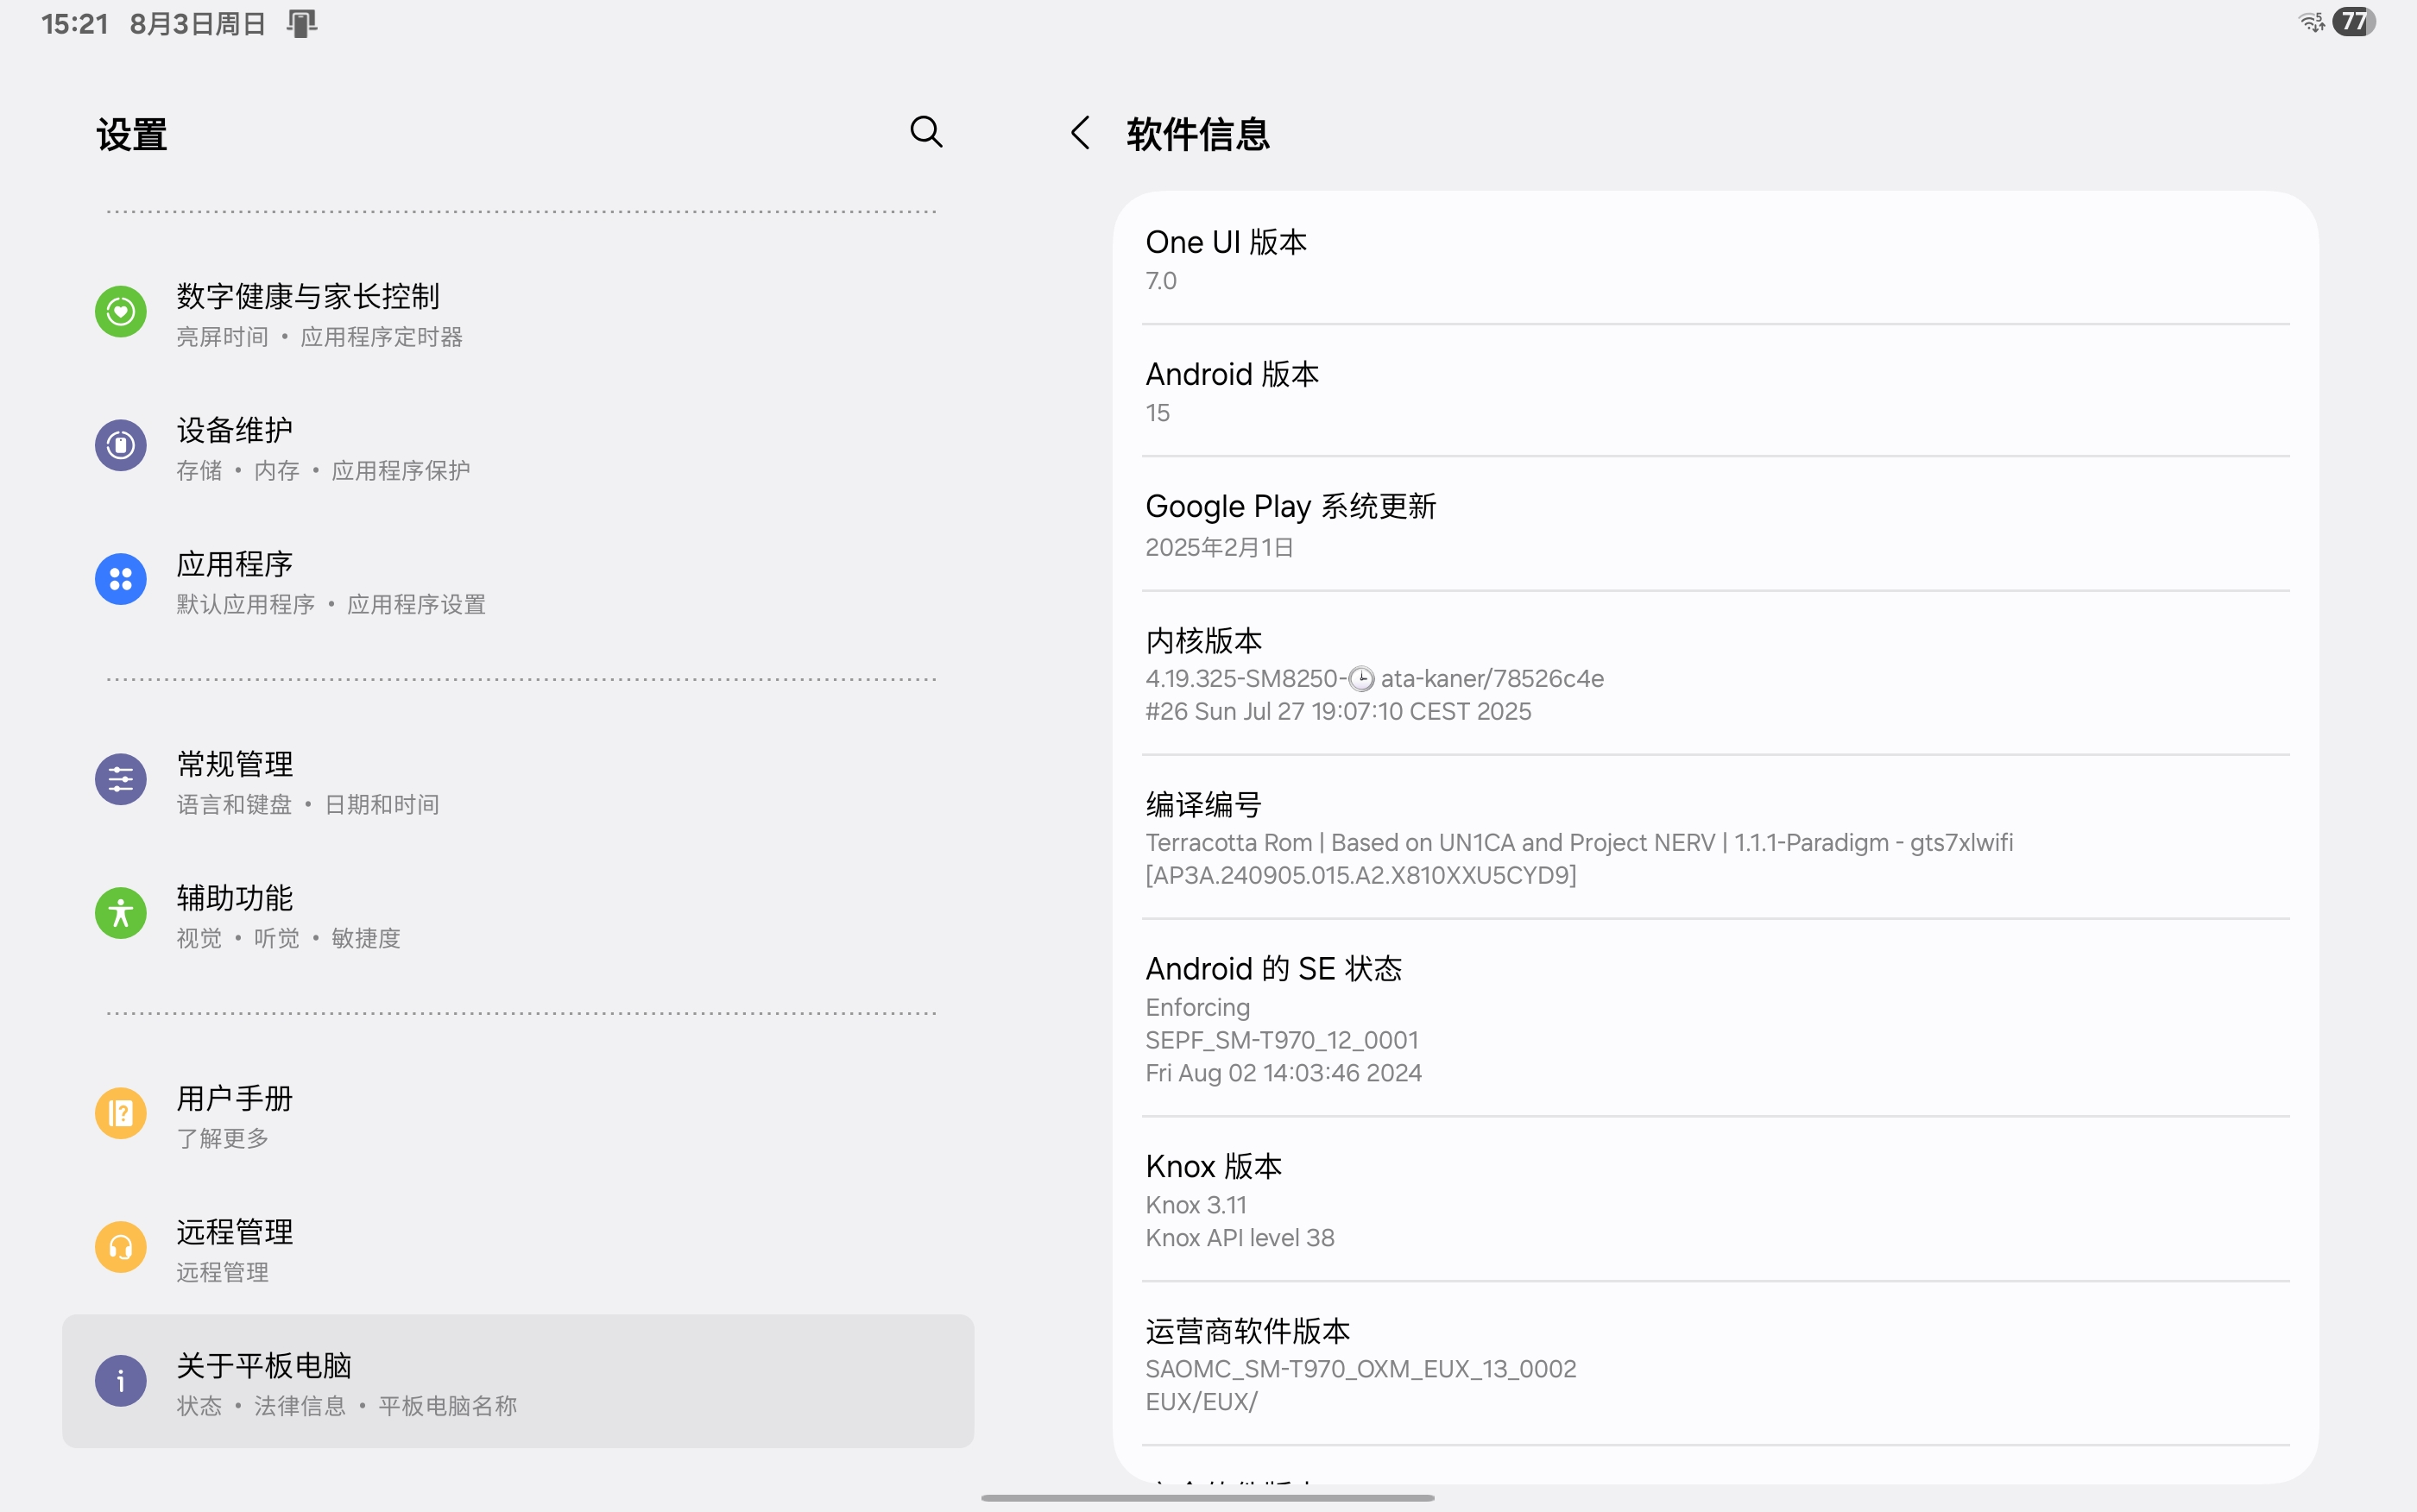
Task: Tap the 软件信息 header title
Action: pyautogui.click(x=1198, y=134)
